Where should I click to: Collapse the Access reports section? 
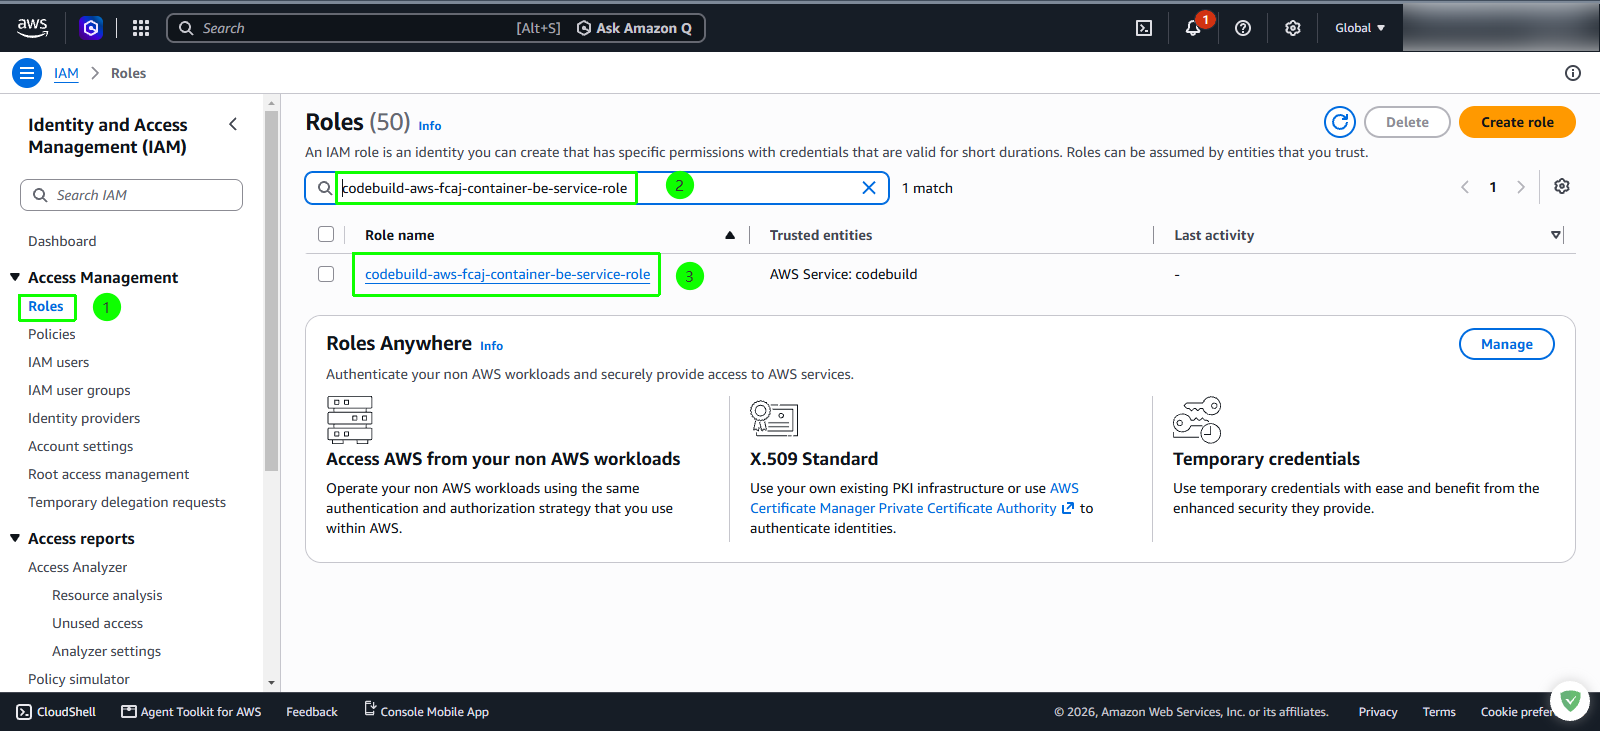tap(15, 538)
